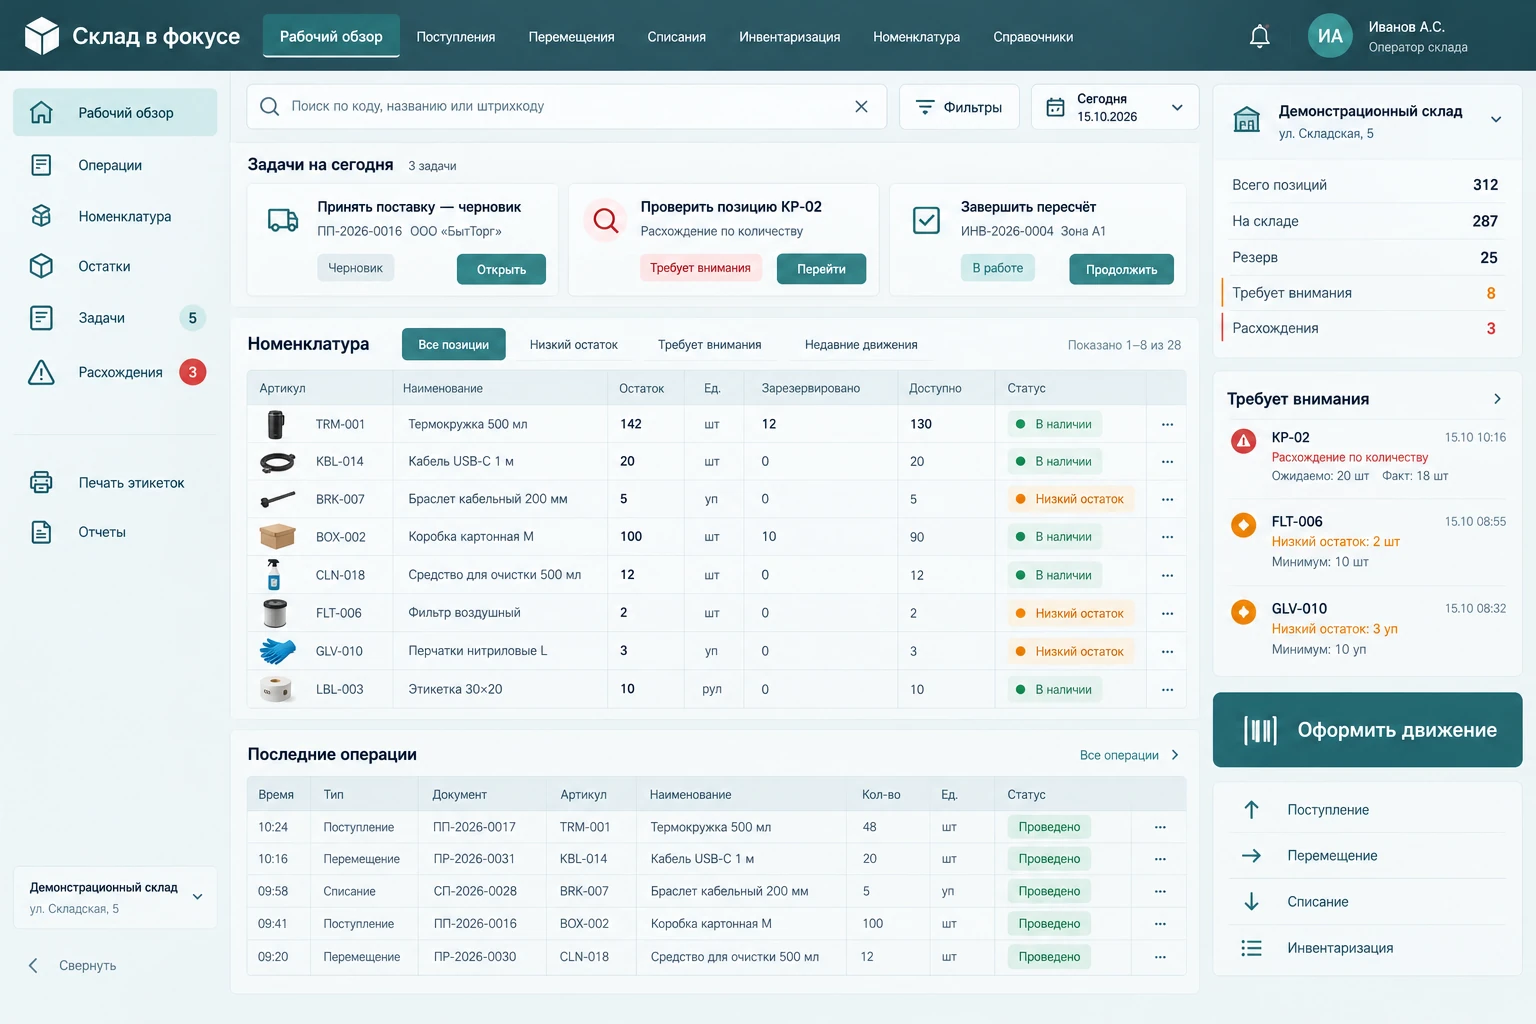Open row menu for LBL-003 Этикетка
1536x1024 pixels.
pyautogui.click(x=1167, y=690)
